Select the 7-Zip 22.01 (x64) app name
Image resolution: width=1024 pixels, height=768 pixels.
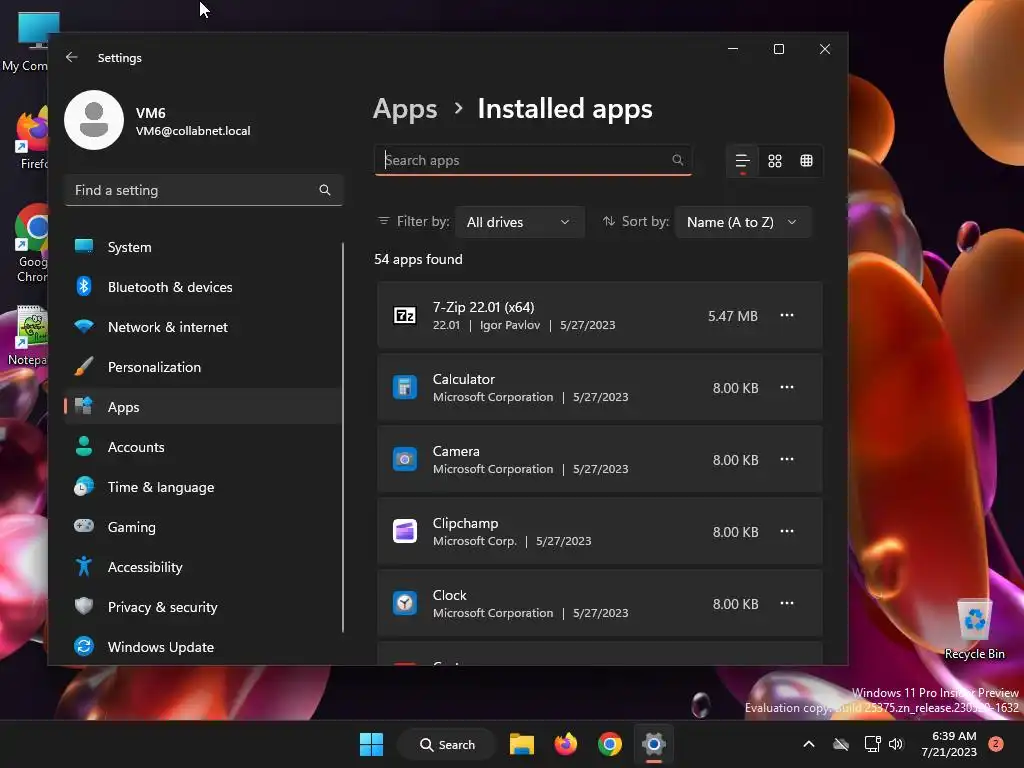pyautogui.click(x=483, y=307)
